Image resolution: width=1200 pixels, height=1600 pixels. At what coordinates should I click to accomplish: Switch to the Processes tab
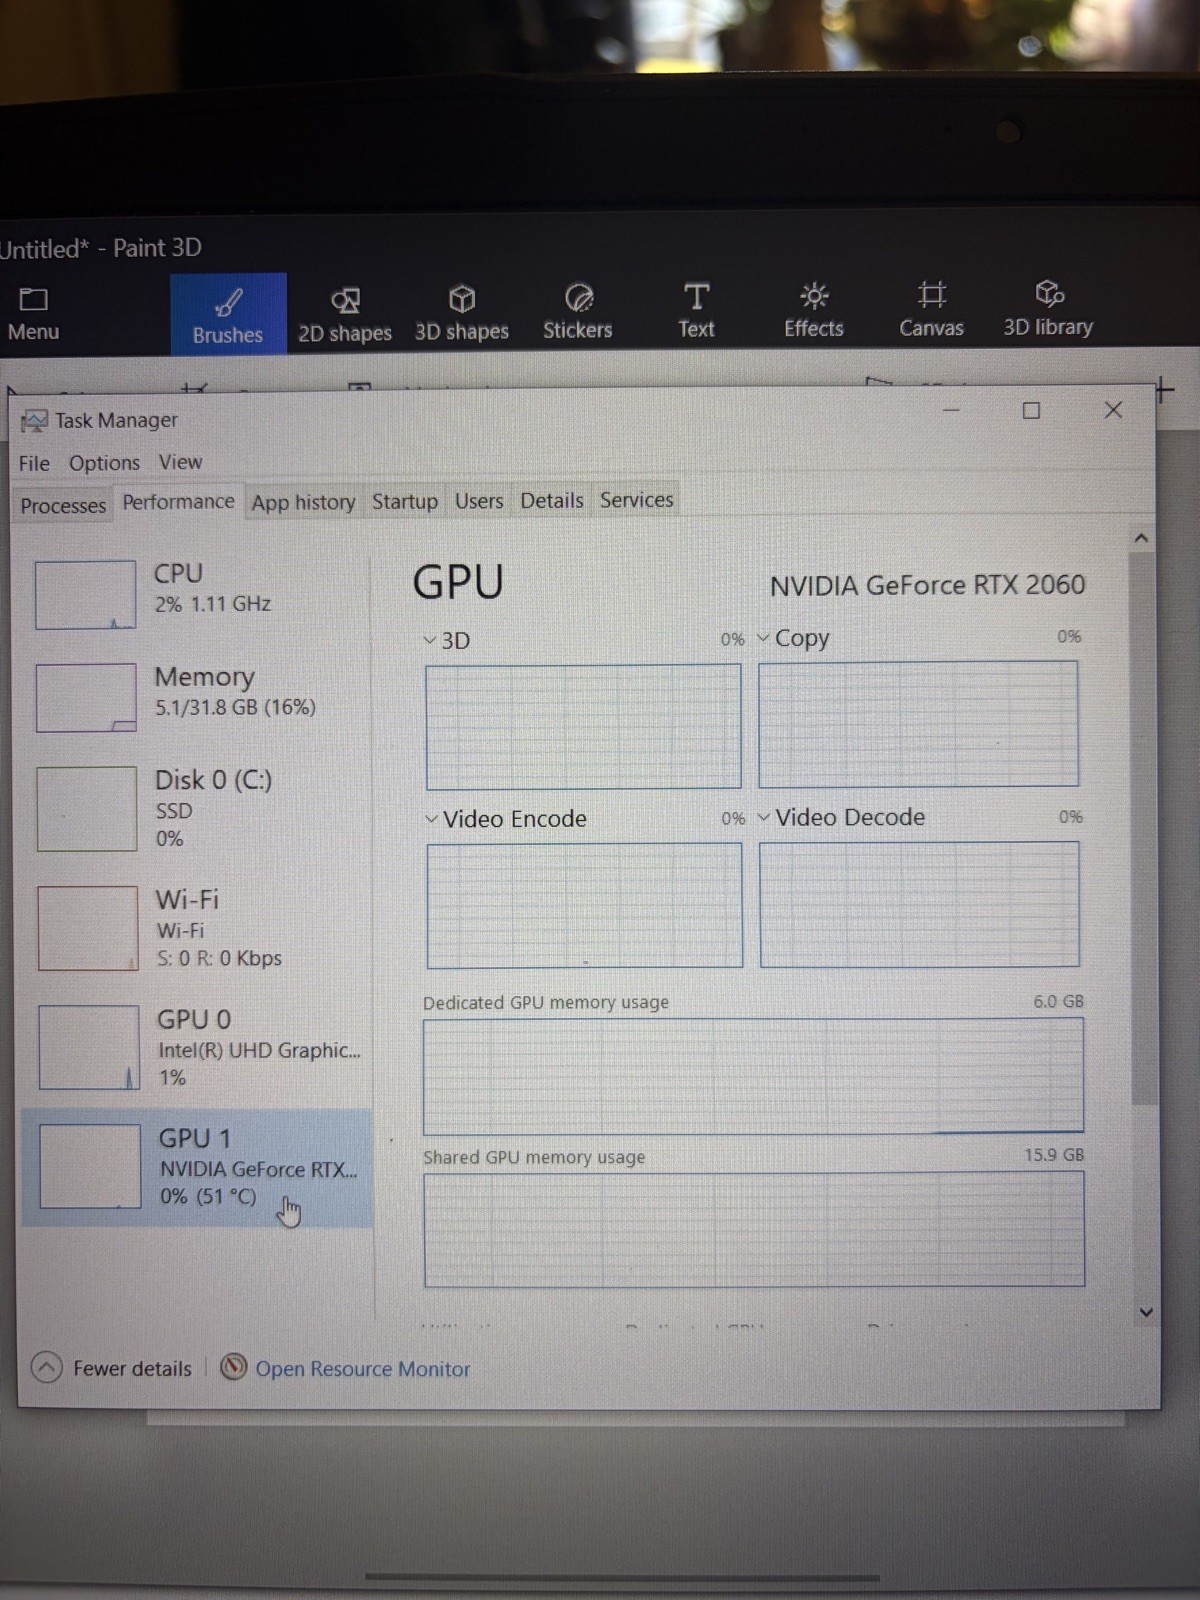coord(63,505)
